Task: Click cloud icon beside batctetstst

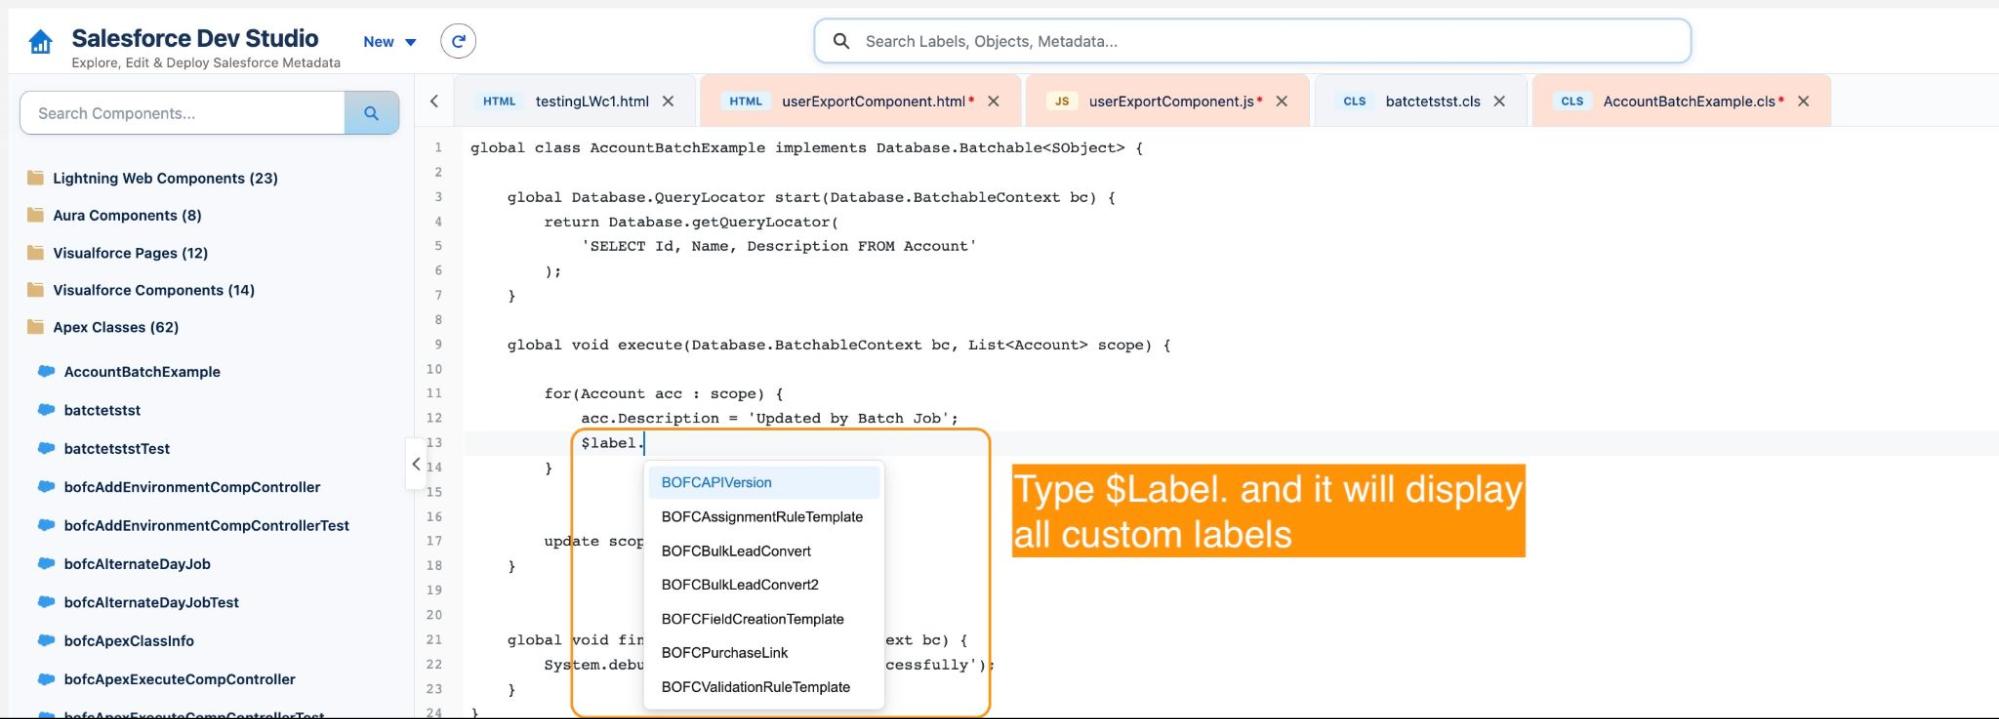Action: tap(46, 409)
